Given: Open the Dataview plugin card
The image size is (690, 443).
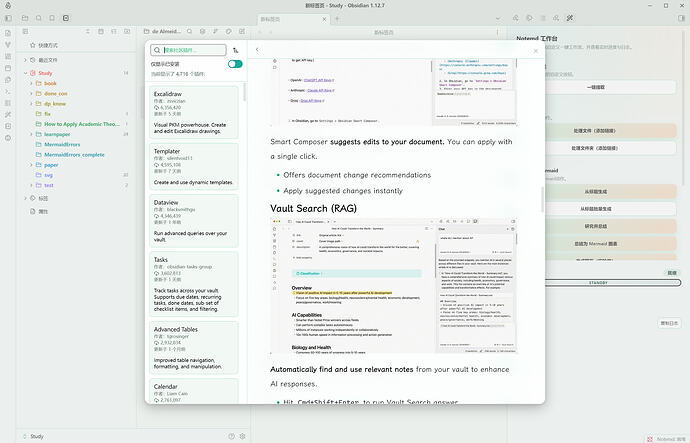Looking at the screenshot, I should pos(194,221).
